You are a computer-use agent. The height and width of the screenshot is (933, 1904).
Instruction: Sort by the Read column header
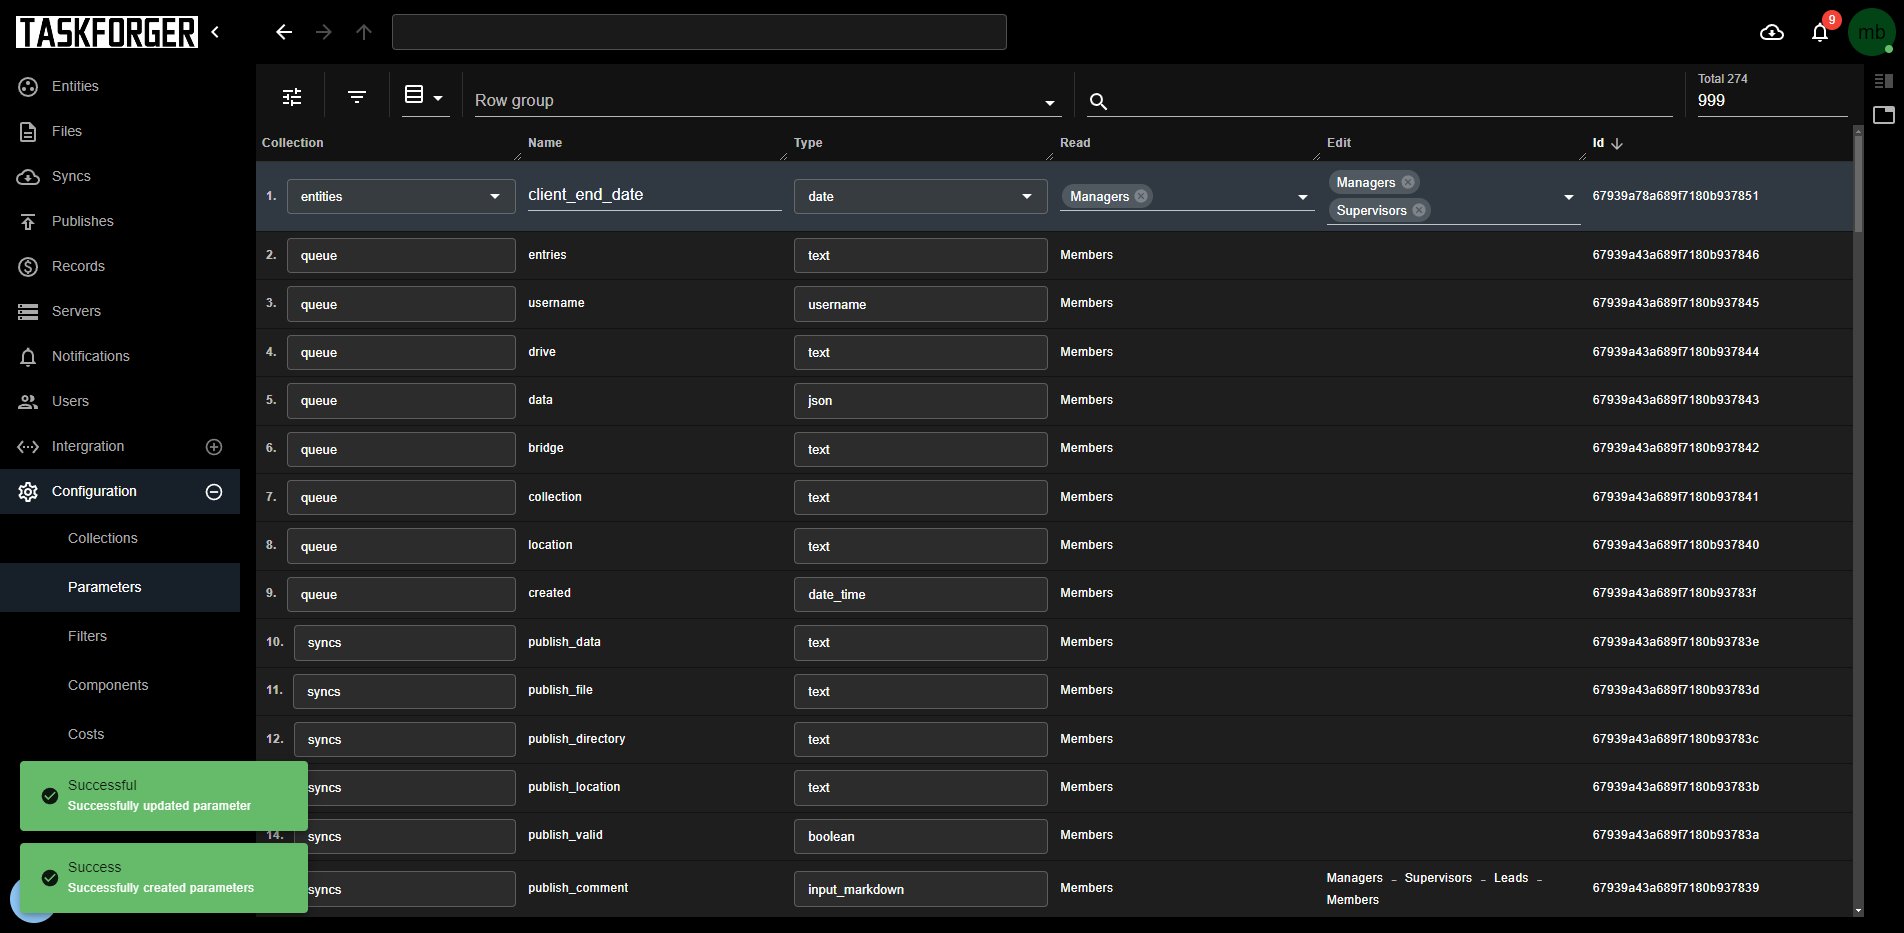(1075, 143)
